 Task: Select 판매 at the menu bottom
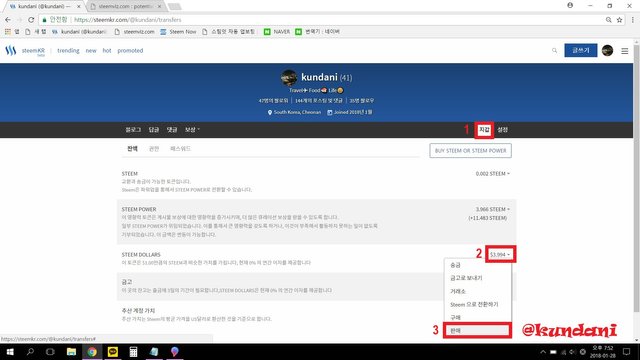pyautogui.click(x=478, y=330)
